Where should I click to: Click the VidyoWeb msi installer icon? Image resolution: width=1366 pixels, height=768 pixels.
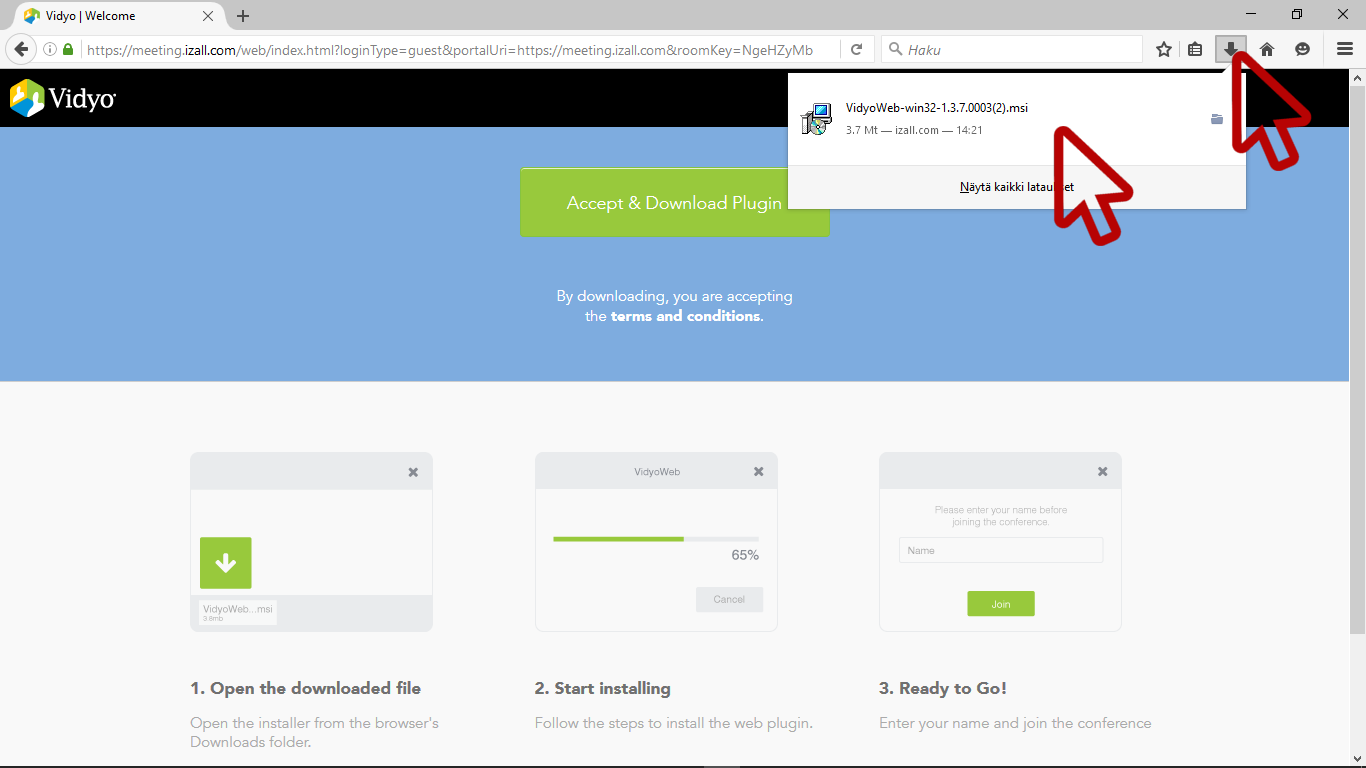coord(816,119)
